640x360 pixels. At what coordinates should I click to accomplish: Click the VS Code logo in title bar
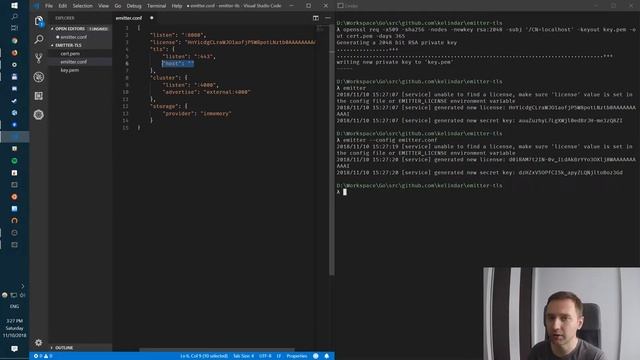click(x=37, y=6)
